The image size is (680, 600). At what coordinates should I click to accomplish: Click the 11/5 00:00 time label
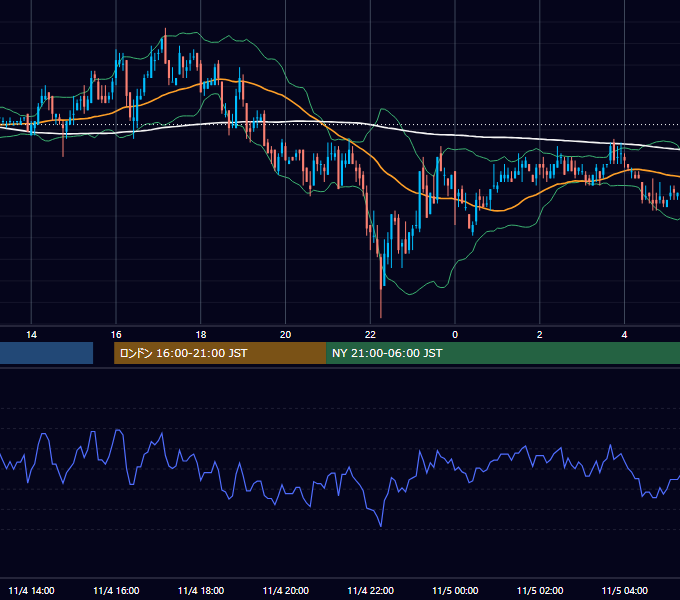pos(455,590)
